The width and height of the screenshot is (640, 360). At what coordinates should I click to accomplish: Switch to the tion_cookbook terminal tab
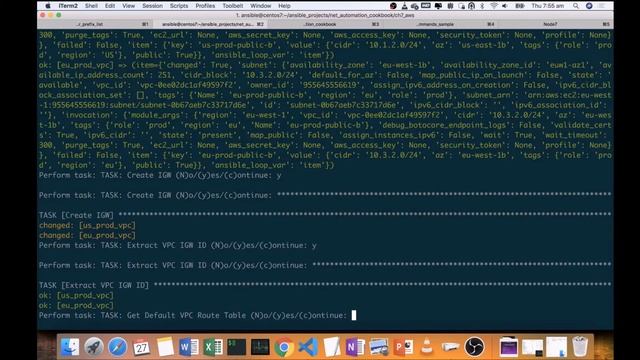[324, 24]
